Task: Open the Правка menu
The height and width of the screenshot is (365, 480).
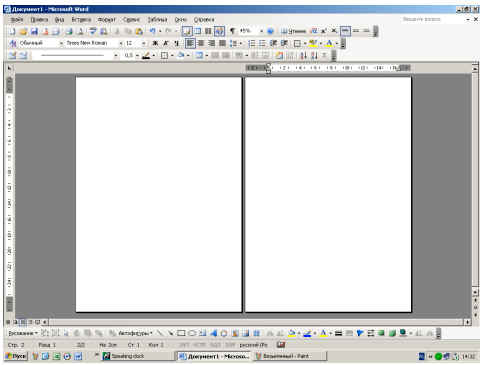Action: (x=39, y=20)
